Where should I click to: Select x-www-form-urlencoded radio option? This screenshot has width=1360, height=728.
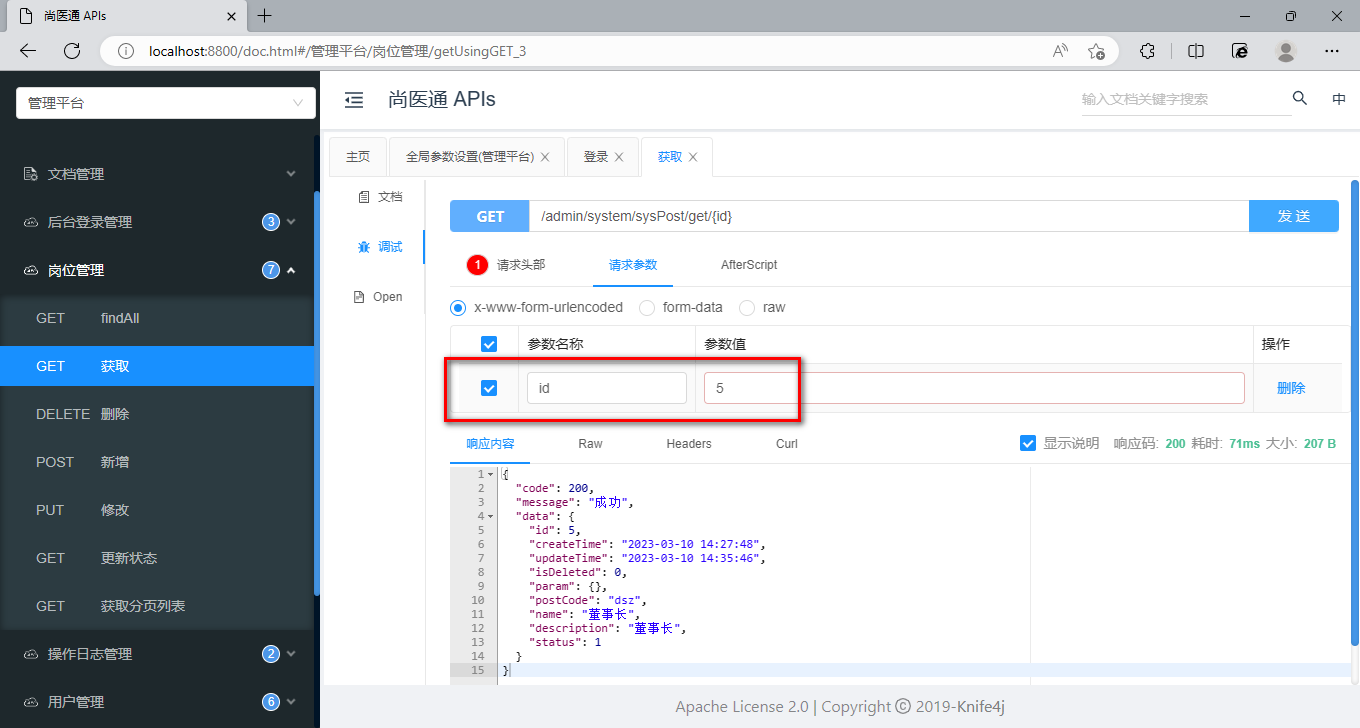pyautogui.click(x=458, y=307)
